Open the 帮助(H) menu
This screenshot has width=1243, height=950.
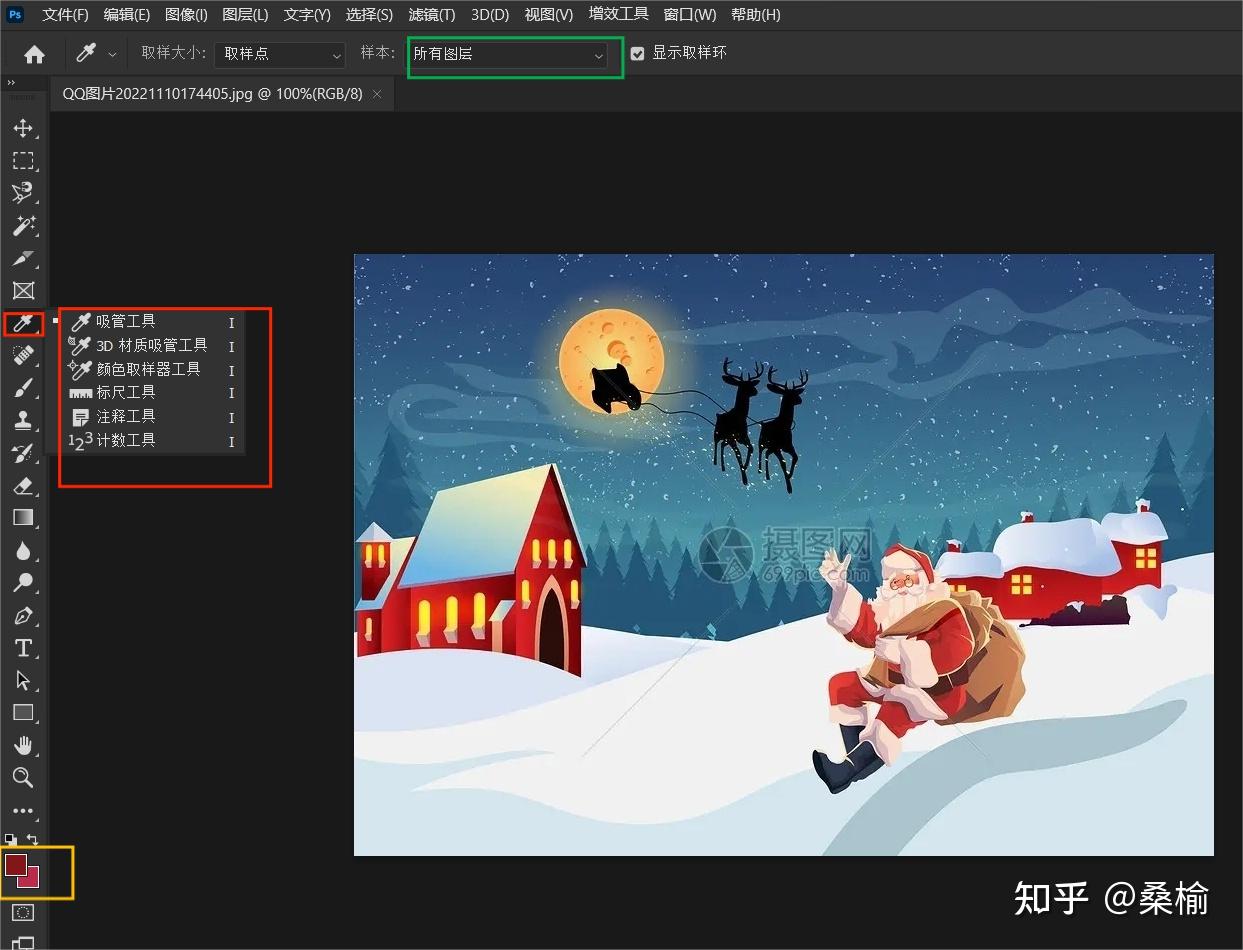pos(755,15)
